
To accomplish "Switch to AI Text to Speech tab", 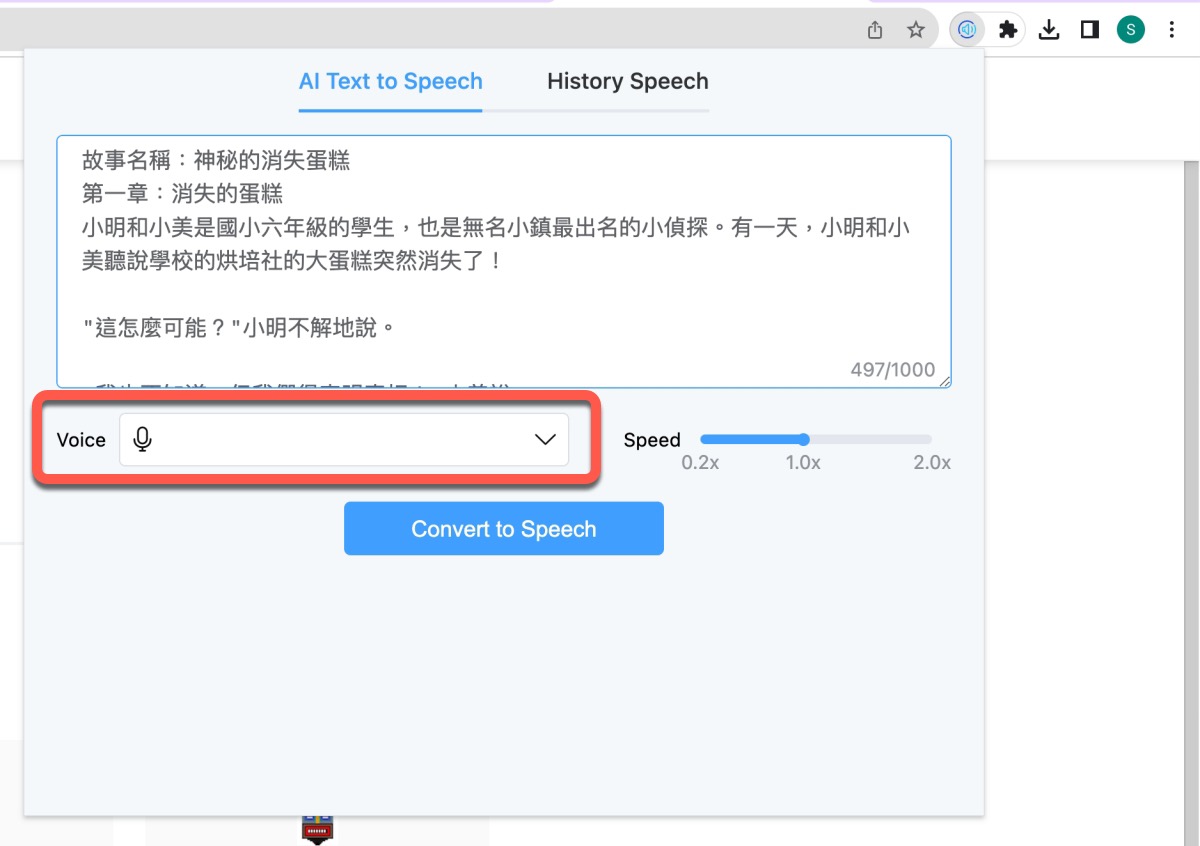I will tap(391, 82).
